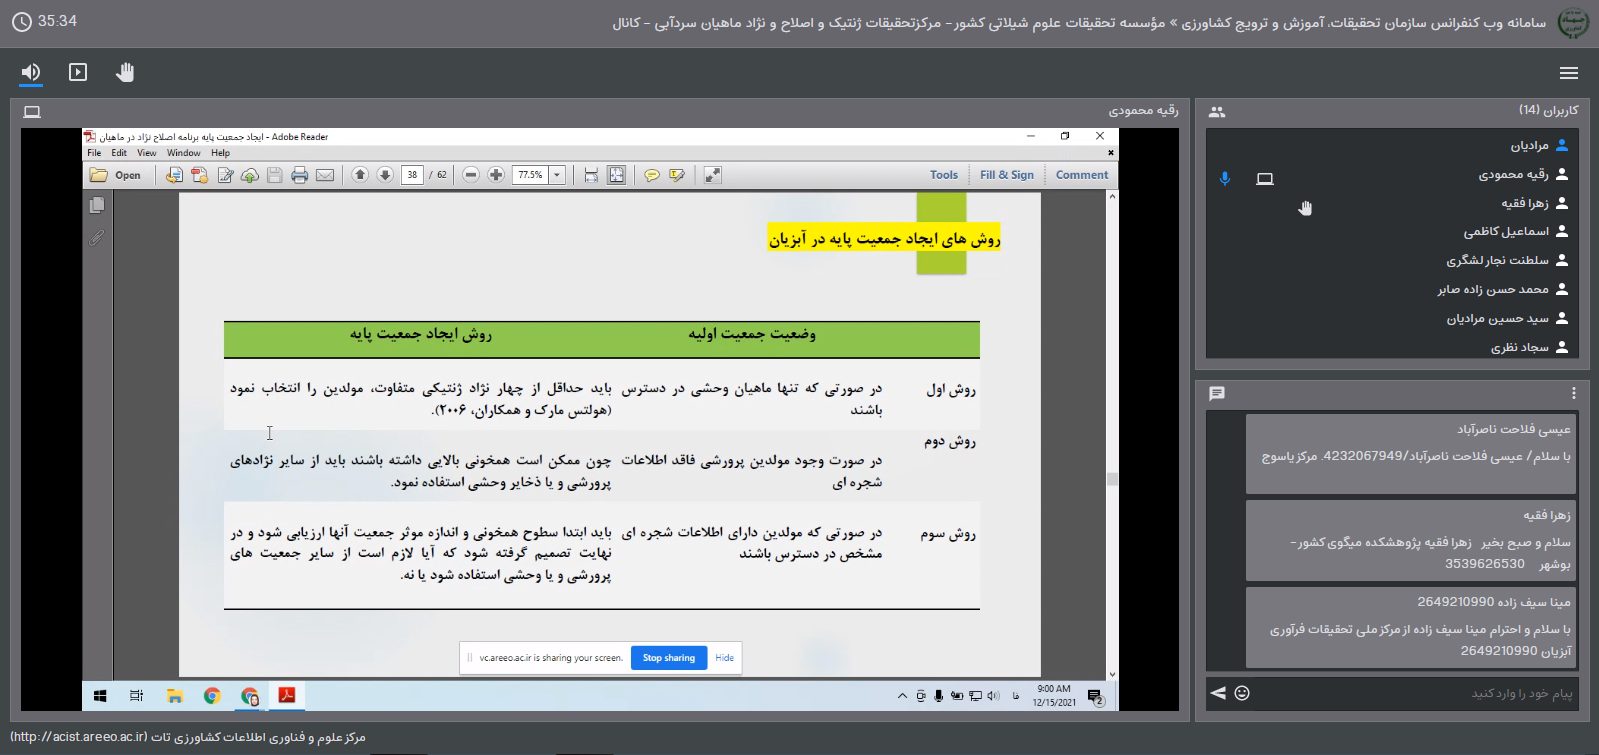Open the emoji picker in chat

coord(1242,693)
